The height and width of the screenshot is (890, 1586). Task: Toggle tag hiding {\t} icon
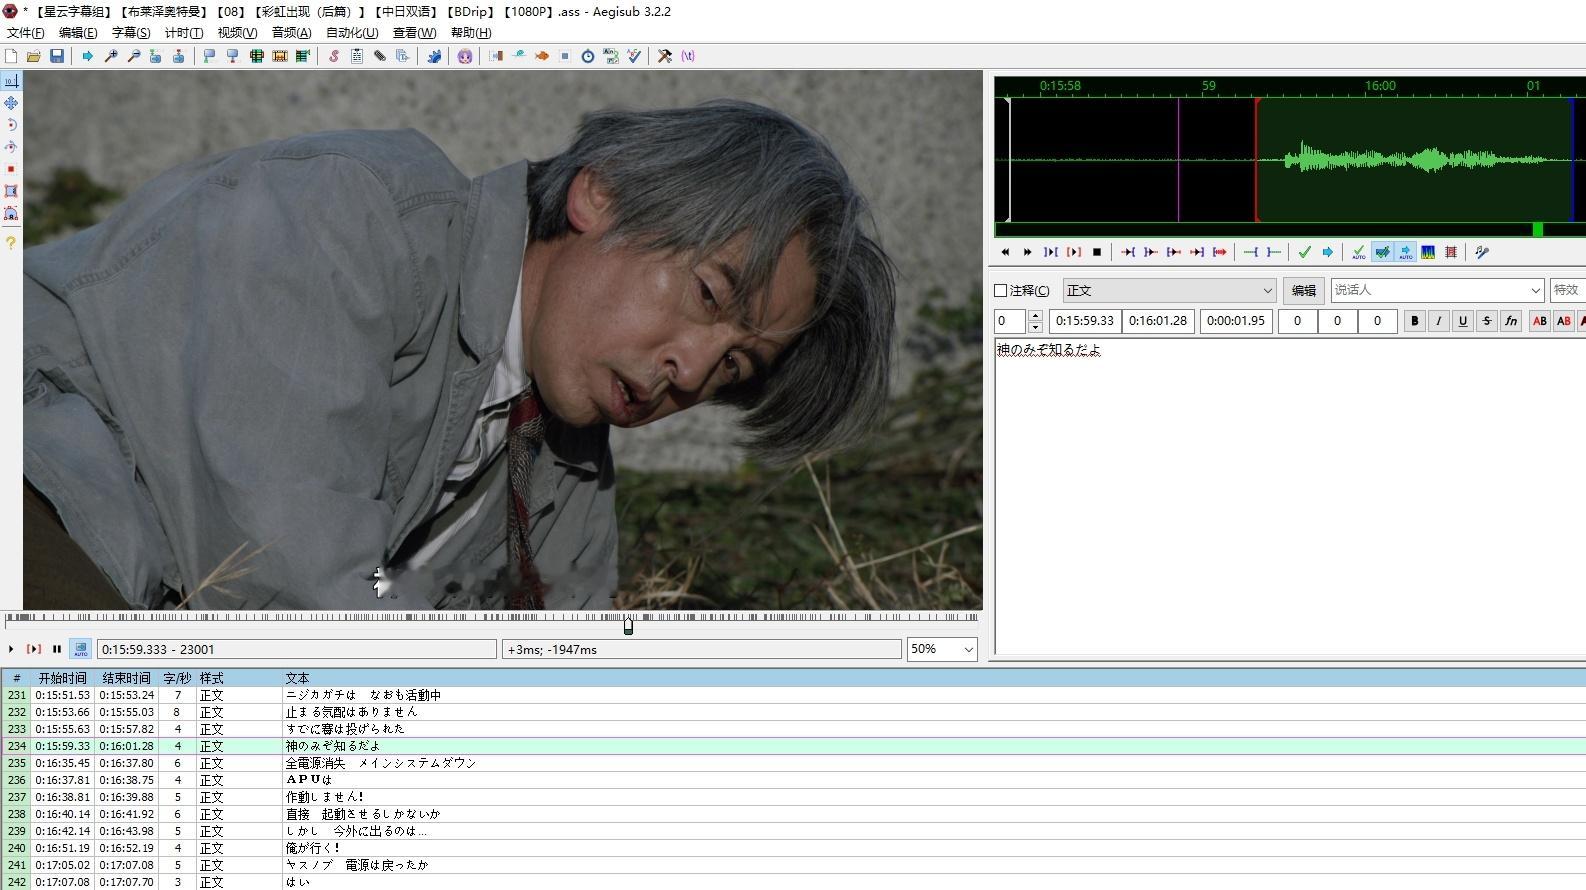click(688, 56)
